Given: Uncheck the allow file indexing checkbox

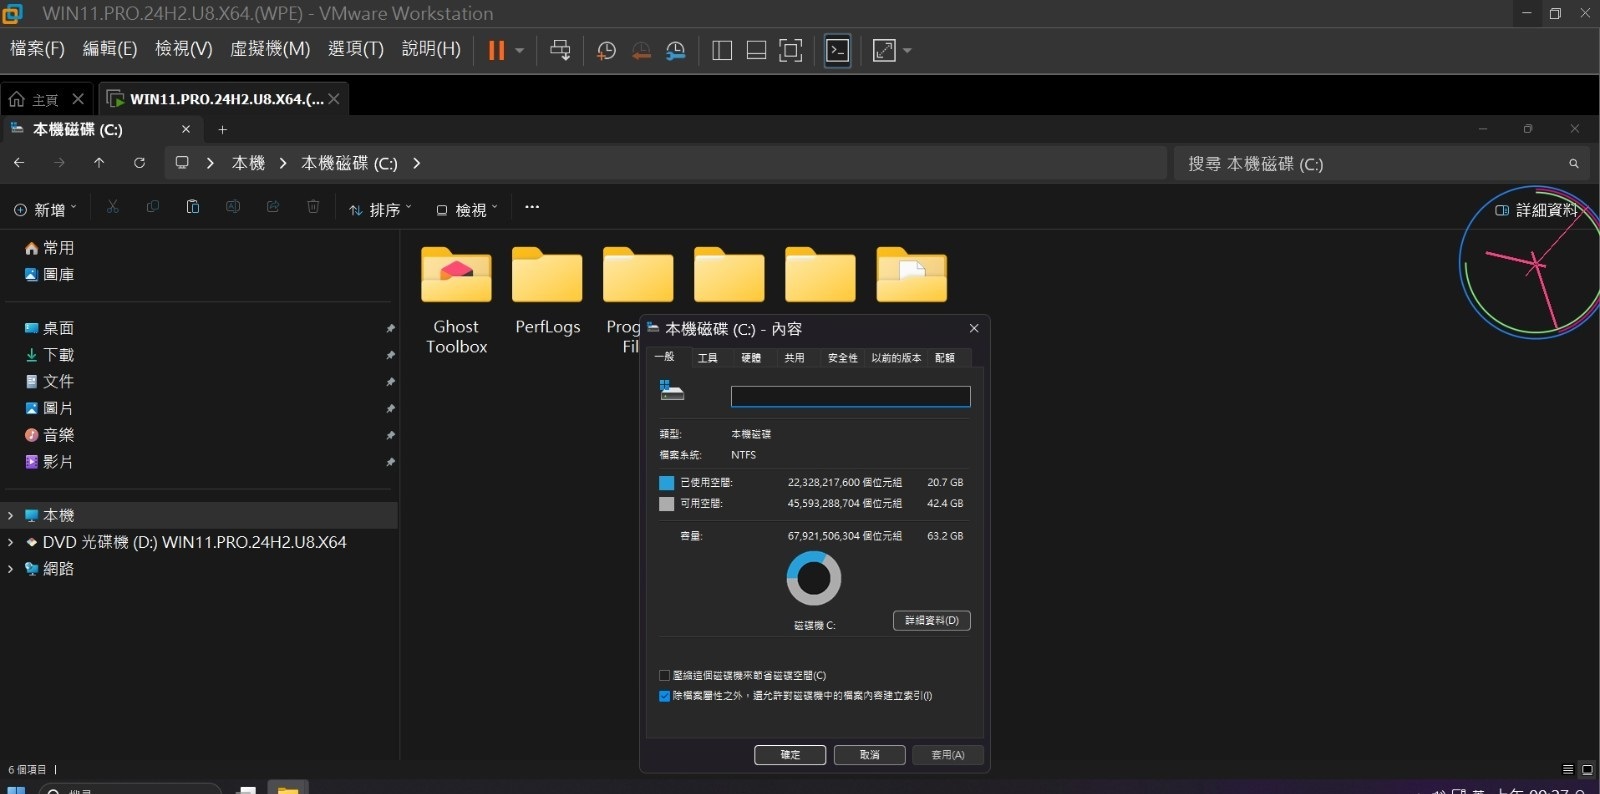Looking at the screenshot, I should pos(664,696).
